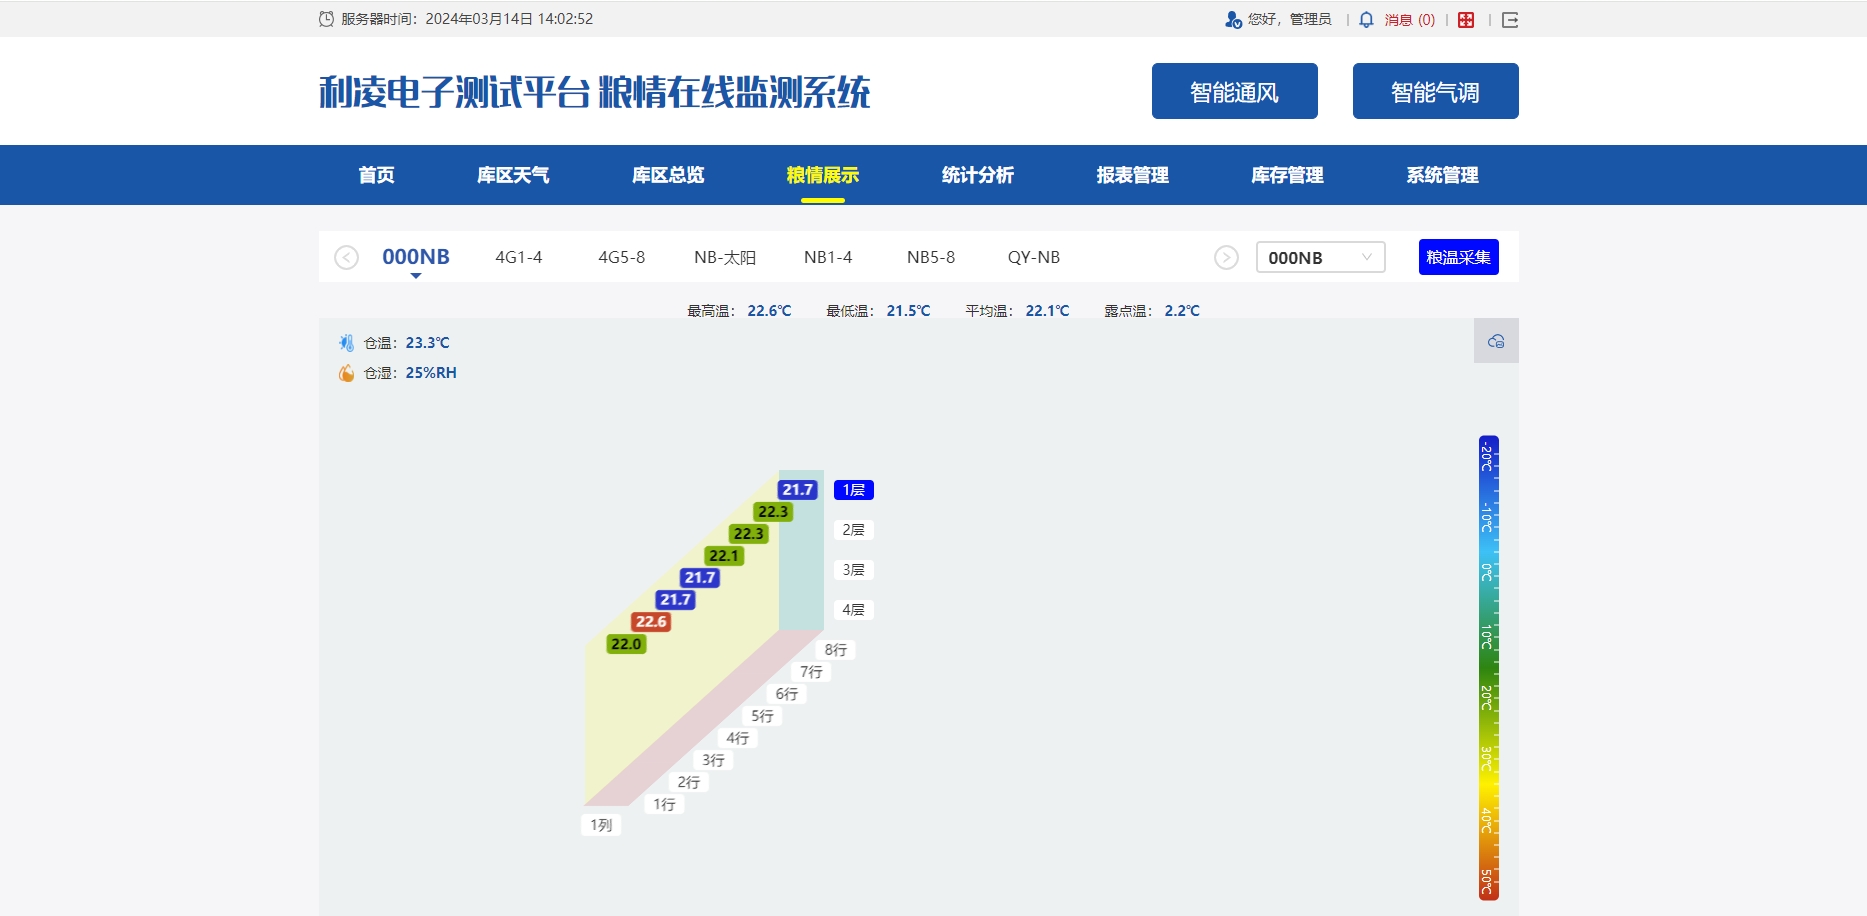
Task: Click the green 22.1 temperature point
Action: [x=724, y=556]
